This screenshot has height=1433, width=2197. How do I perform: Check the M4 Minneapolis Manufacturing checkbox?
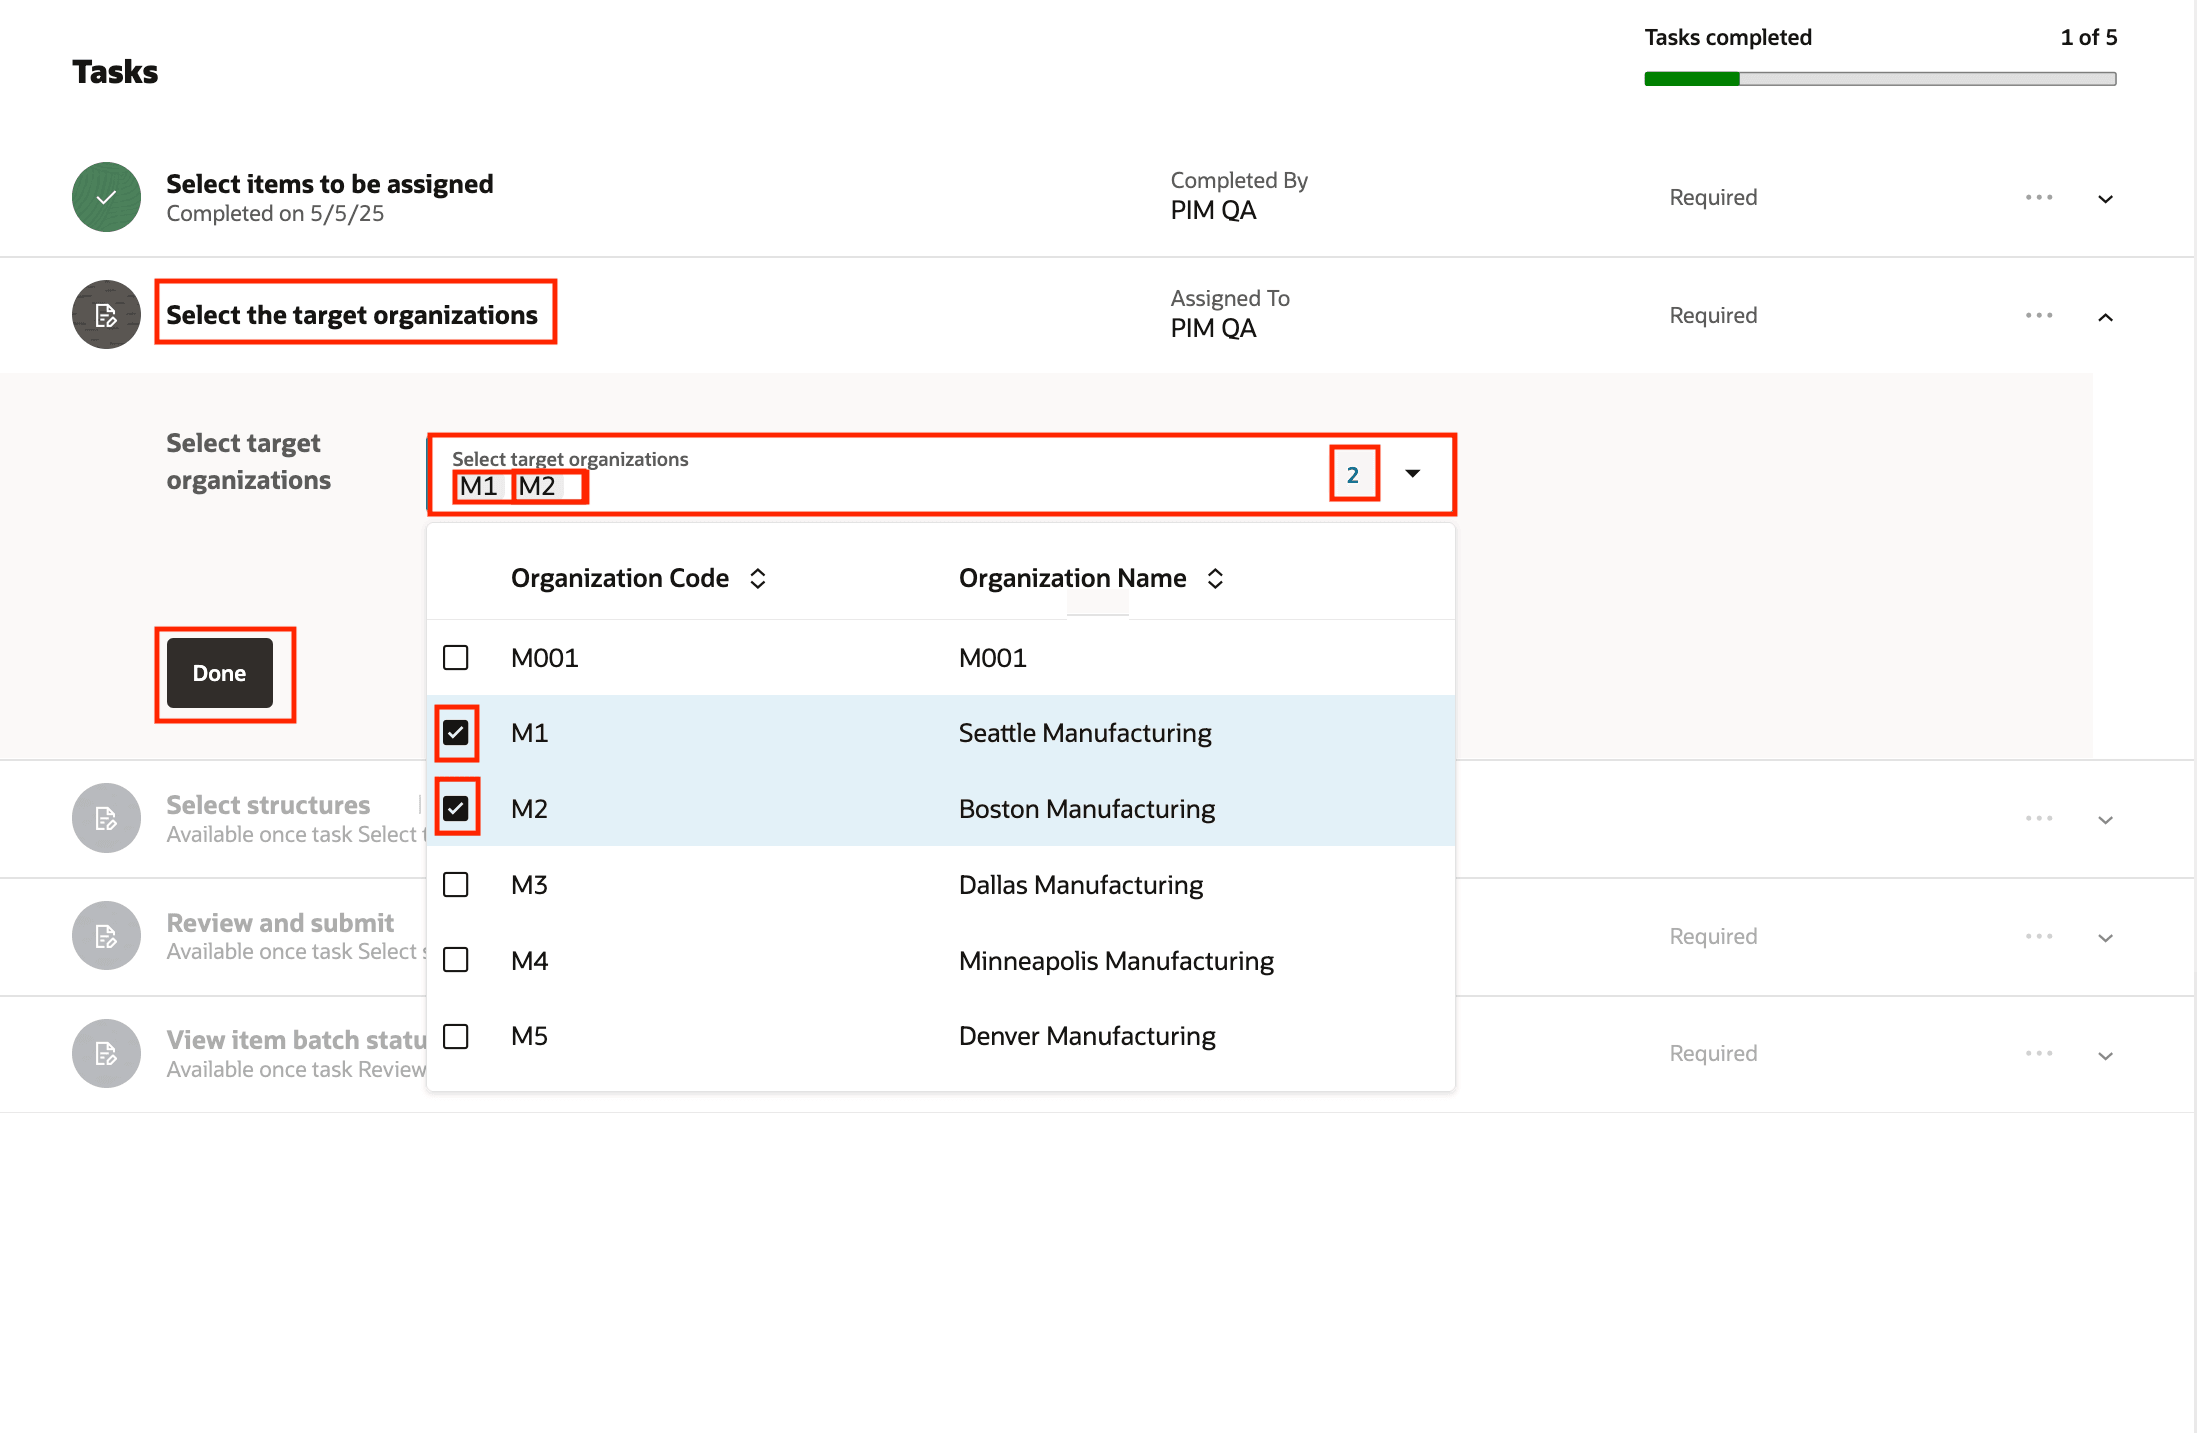(456, 960)
